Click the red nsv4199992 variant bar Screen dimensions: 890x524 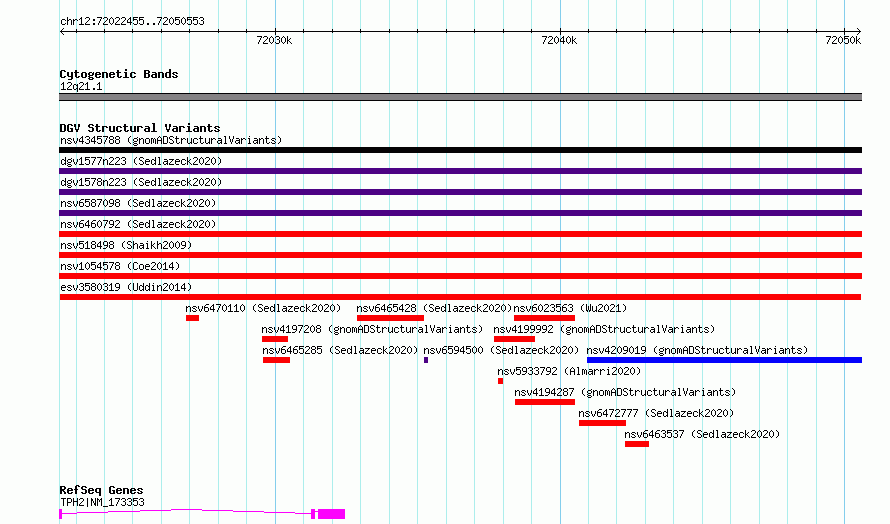click(x=514, y=339)
